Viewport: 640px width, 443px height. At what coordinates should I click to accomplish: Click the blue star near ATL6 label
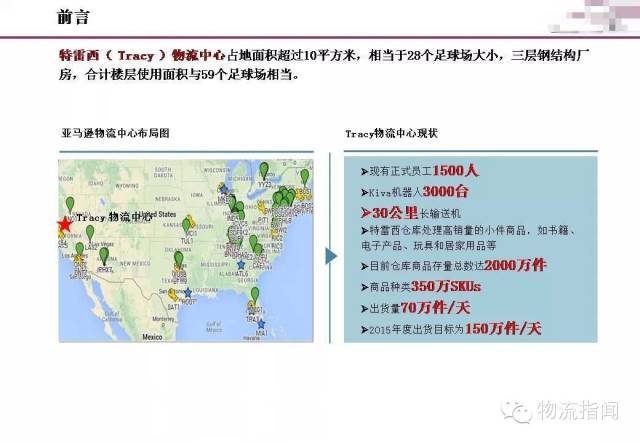pos(241,265)
